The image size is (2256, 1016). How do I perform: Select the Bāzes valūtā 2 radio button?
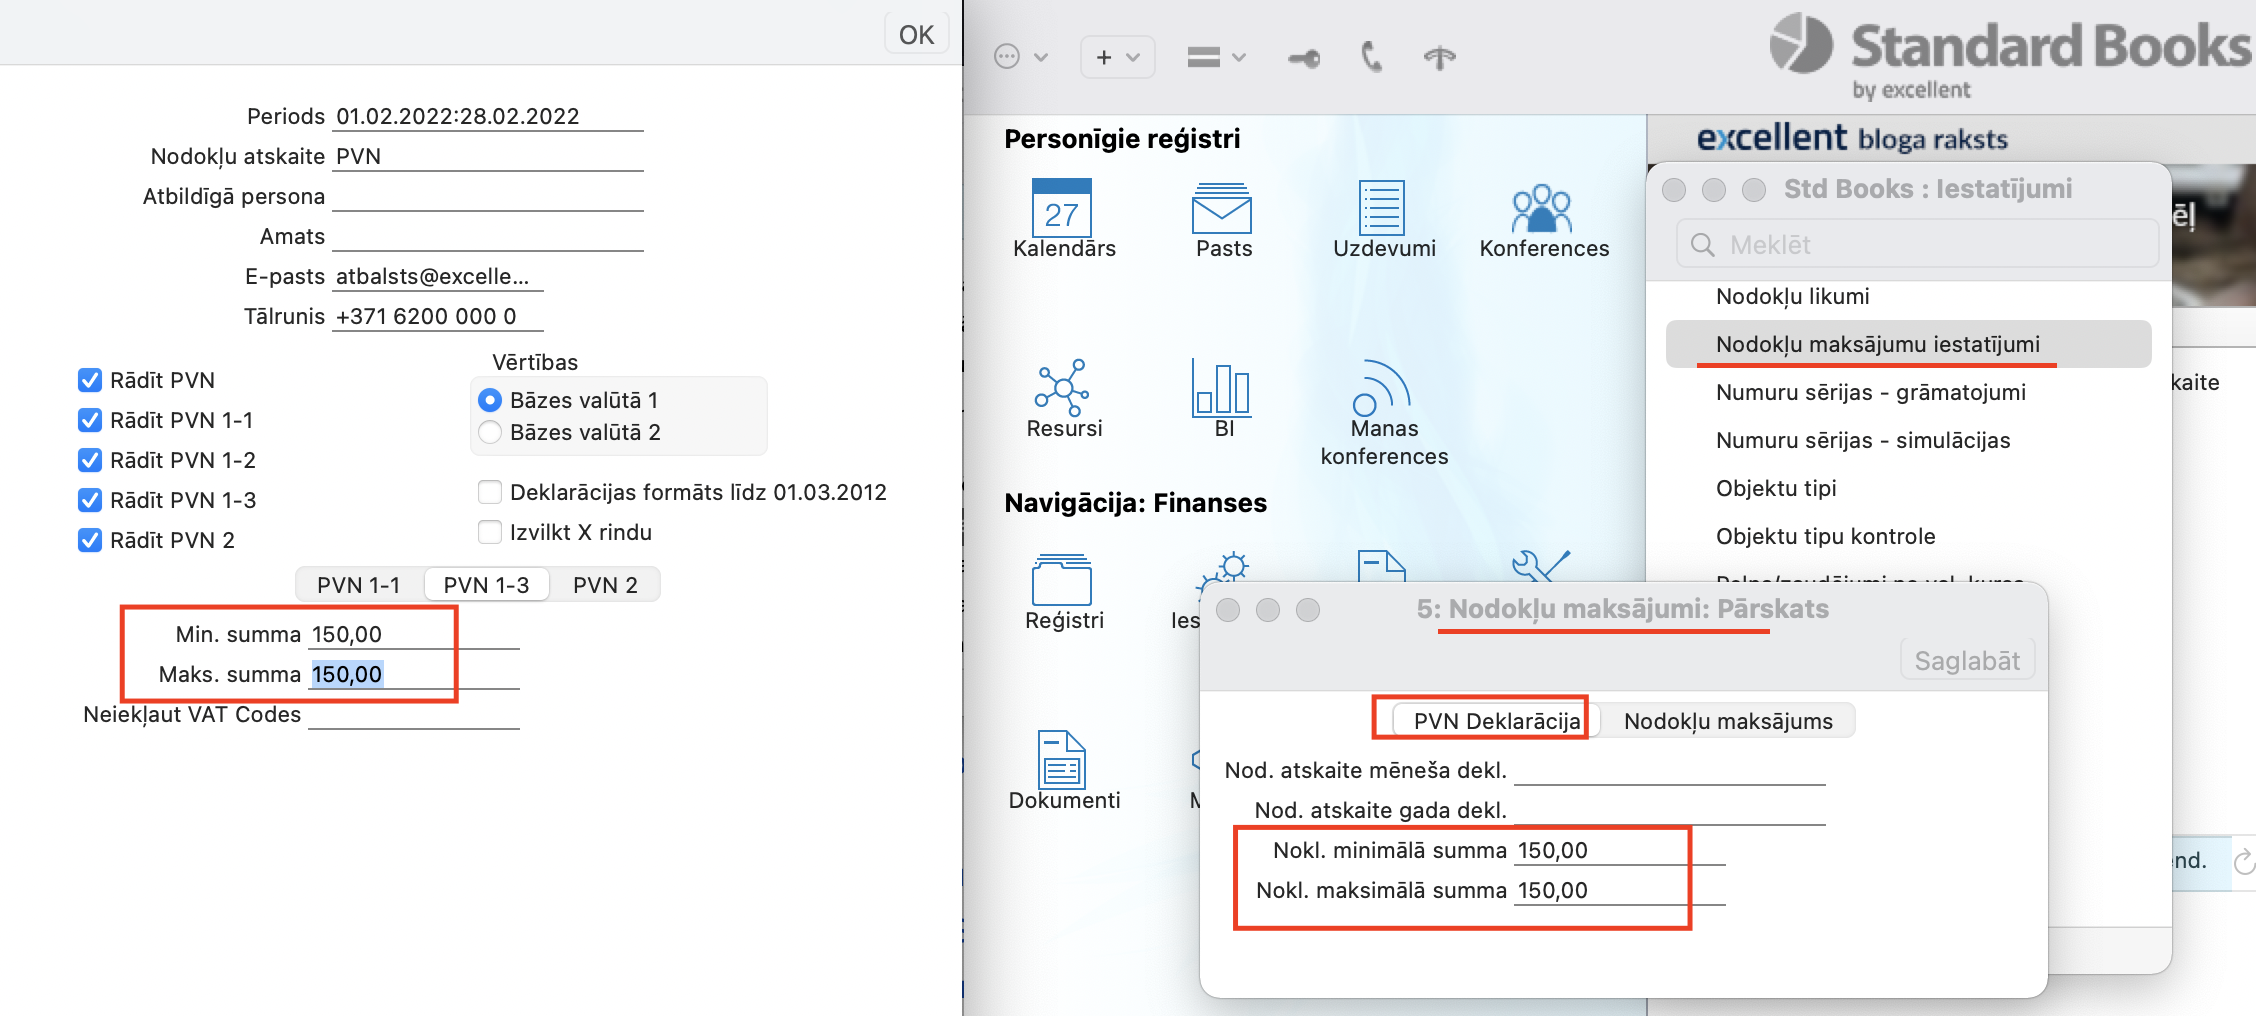point(490,432)
